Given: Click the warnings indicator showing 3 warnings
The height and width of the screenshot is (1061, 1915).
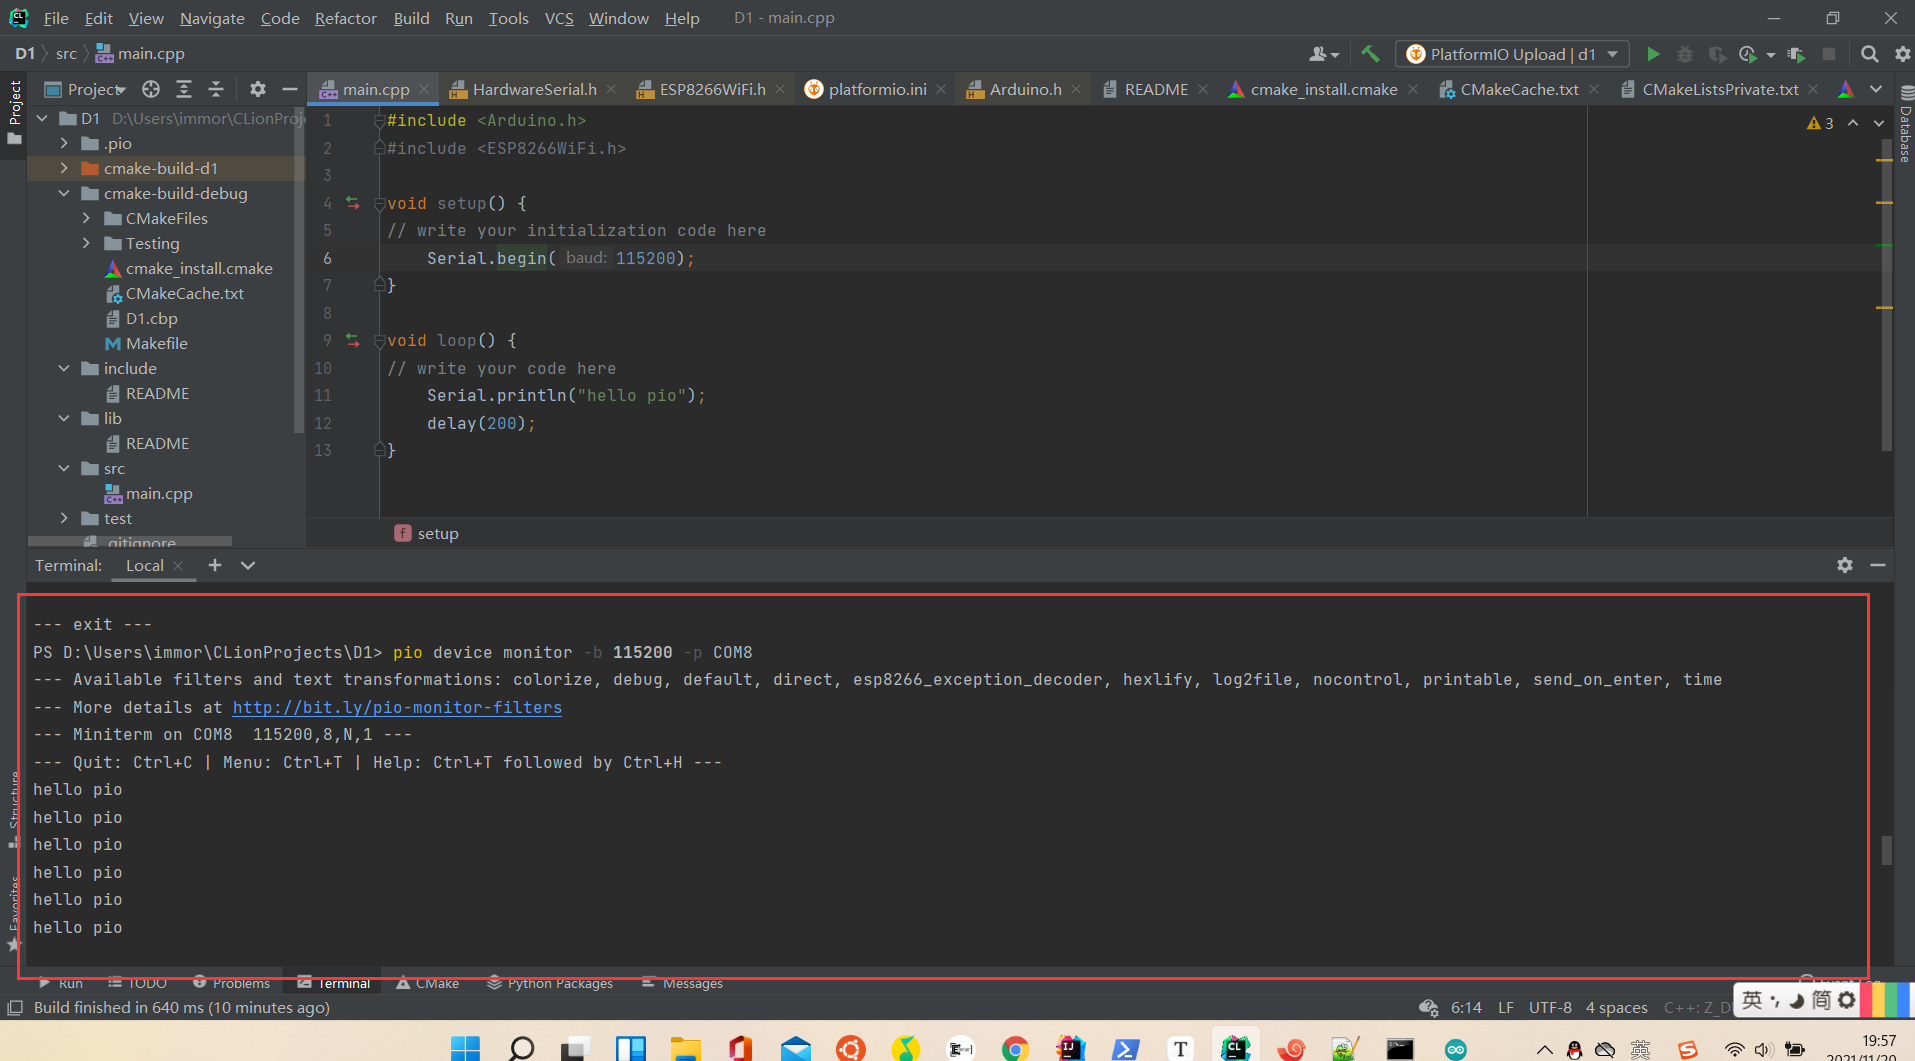Looking at the screenshot, I should coord(1820,122).
